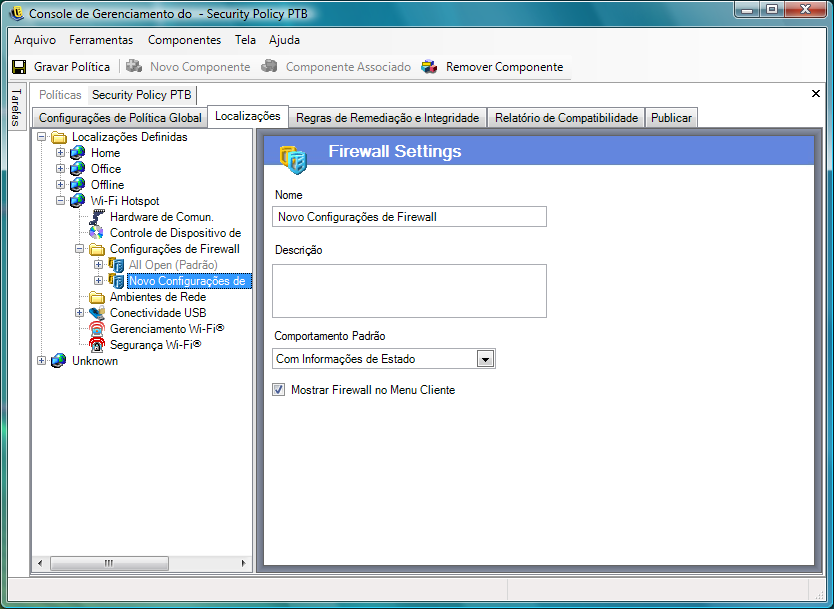The height and width of the screenshot is (609, 834).
Task: Click the Gravar Política button label
Action: (72, 67)
